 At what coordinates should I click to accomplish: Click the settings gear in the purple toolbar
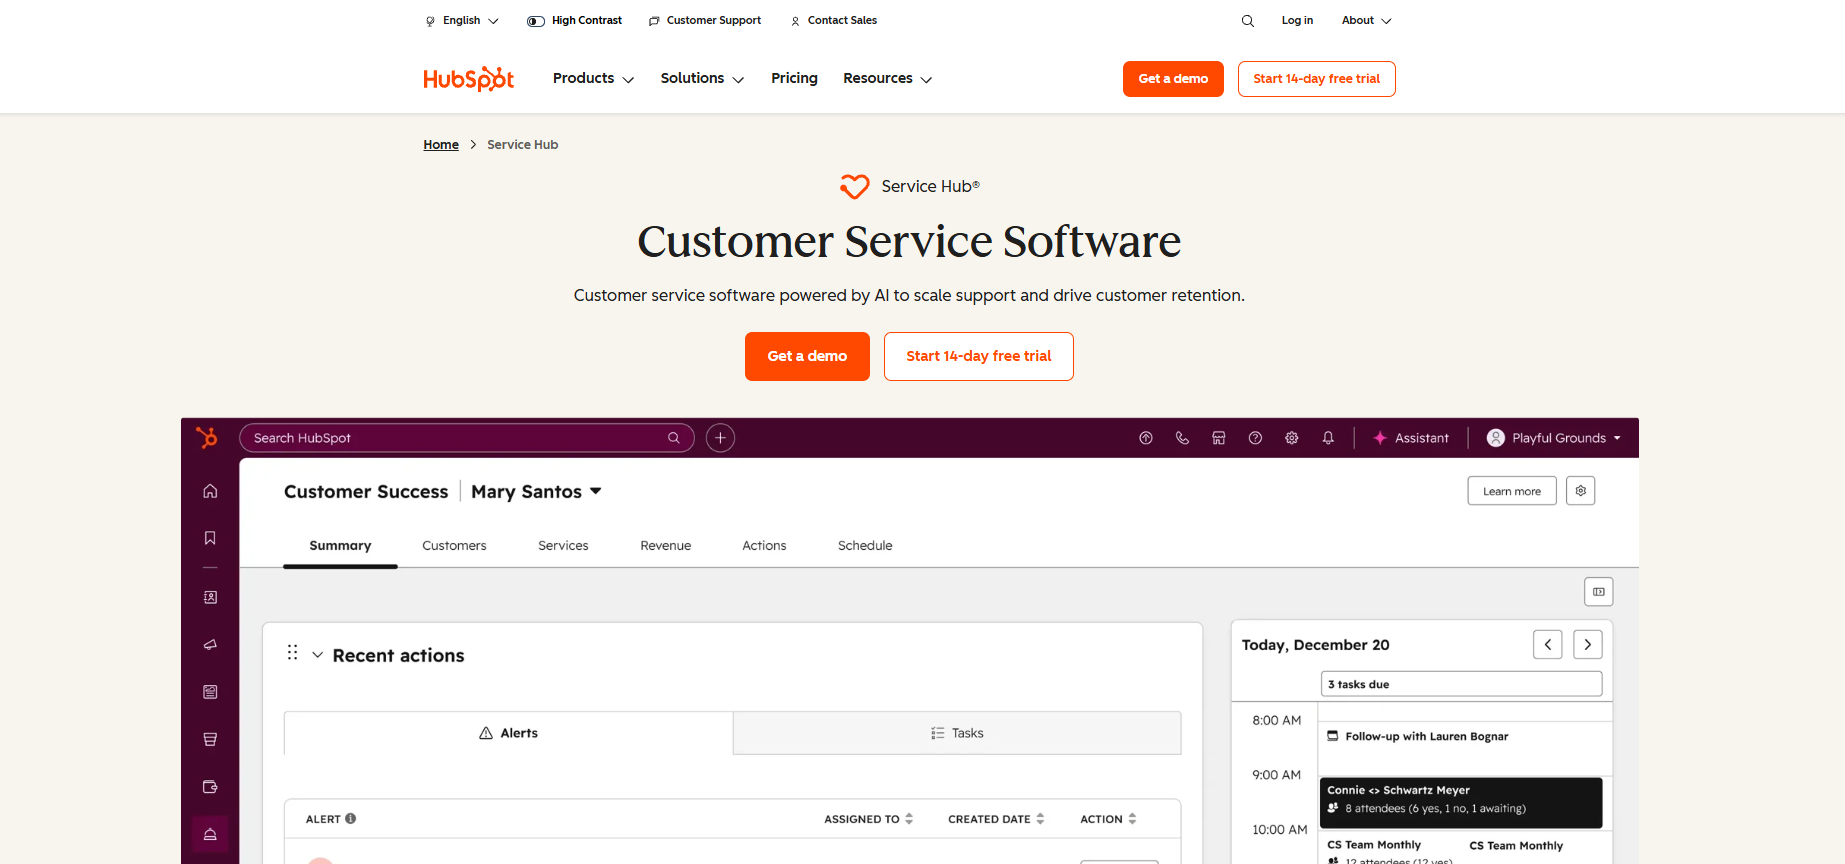tap(1291, 438)
